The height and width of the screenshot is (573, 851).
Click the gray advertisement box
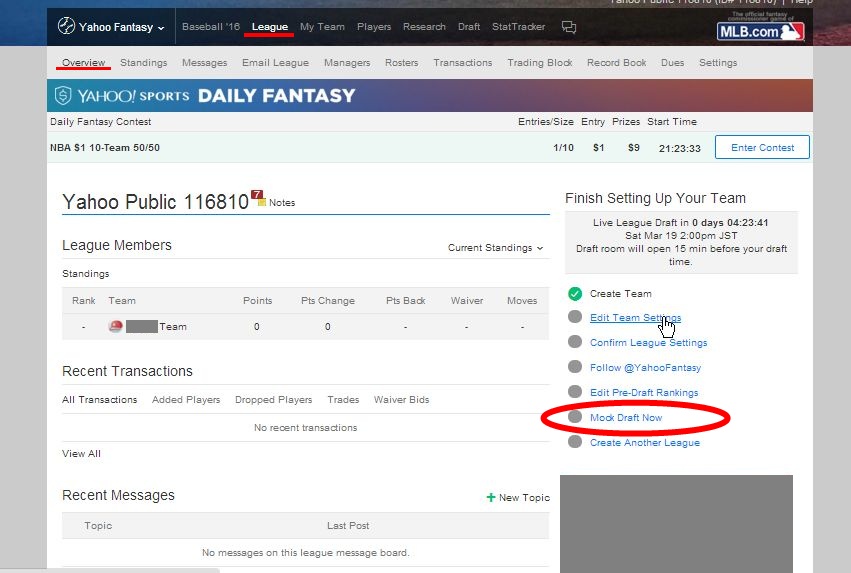coord(676,524)
